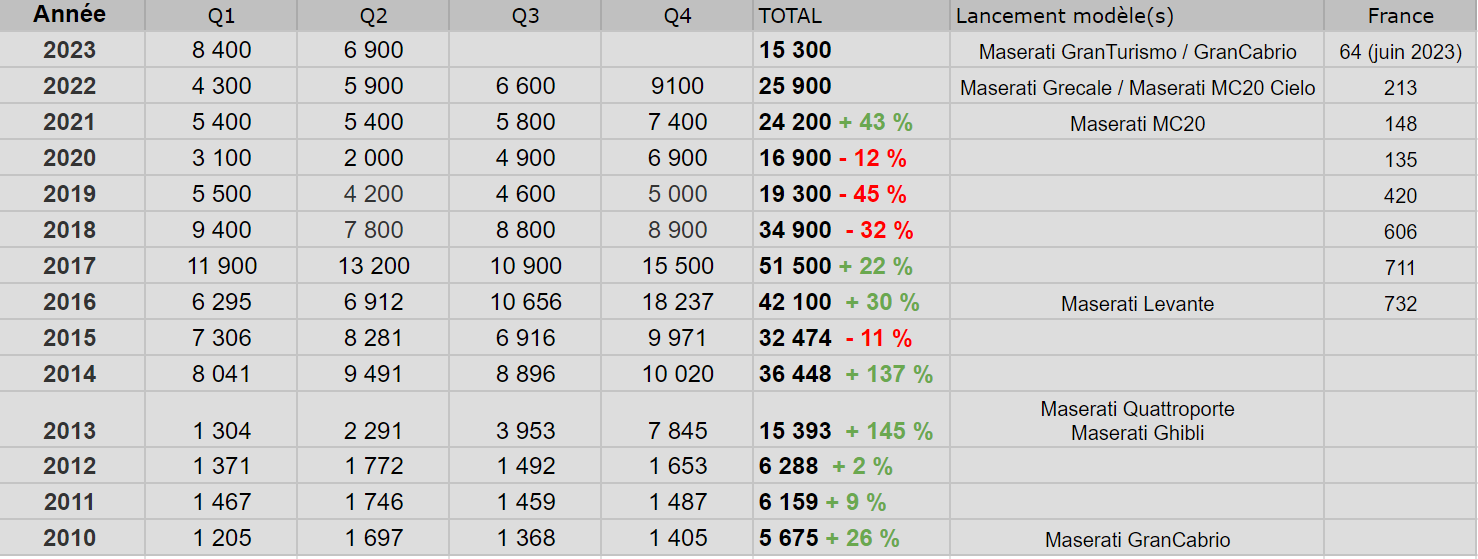The image size is (1478, 559).
Task: Click the 15 393 + 145 % cell
Action: click(851, 420)
